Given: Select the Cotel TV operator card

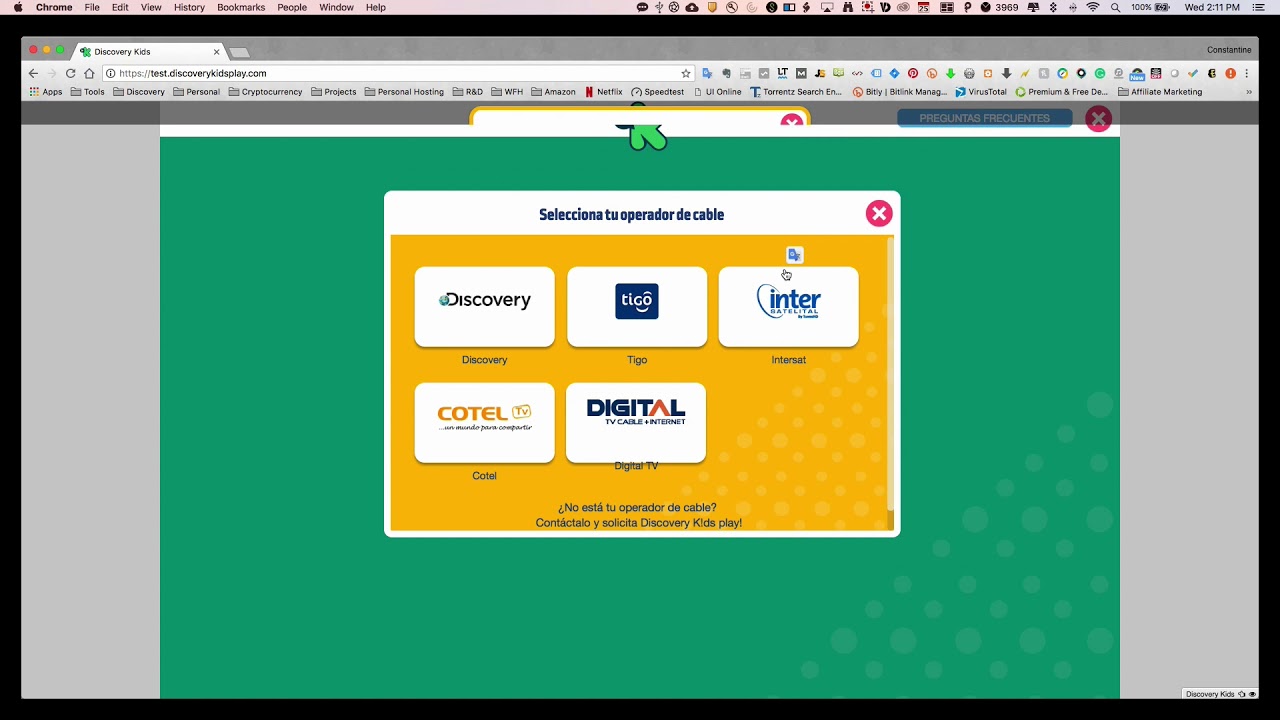Looking at the screenshot, I should (x=484, y=422).
